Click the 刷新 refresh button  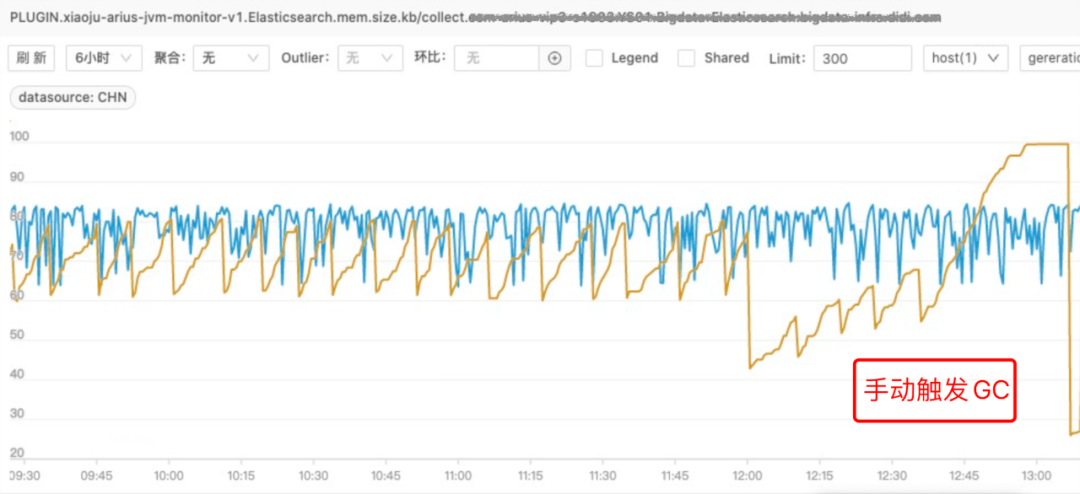point(32,58)
